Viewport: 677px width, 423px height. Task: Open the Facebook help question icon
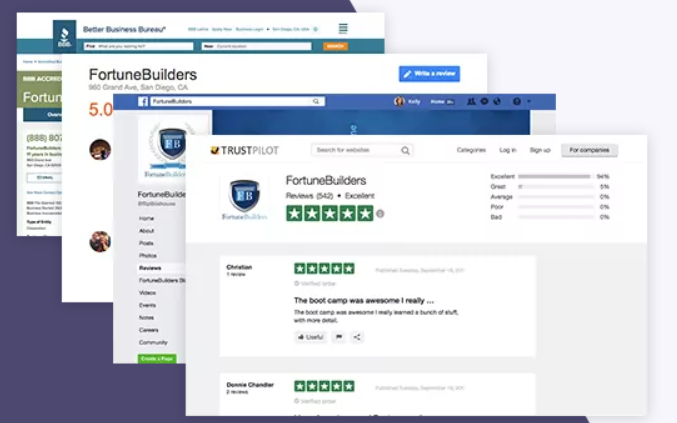(x=517, y=101)
